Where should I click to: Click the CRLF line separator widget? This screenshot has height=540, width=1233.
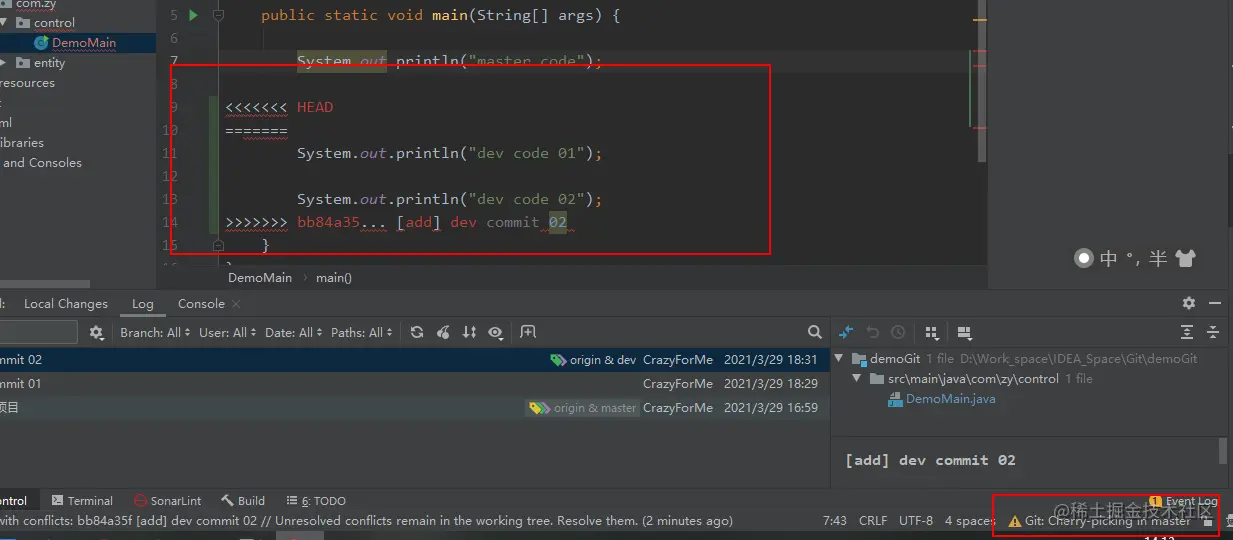coord(872,520)
